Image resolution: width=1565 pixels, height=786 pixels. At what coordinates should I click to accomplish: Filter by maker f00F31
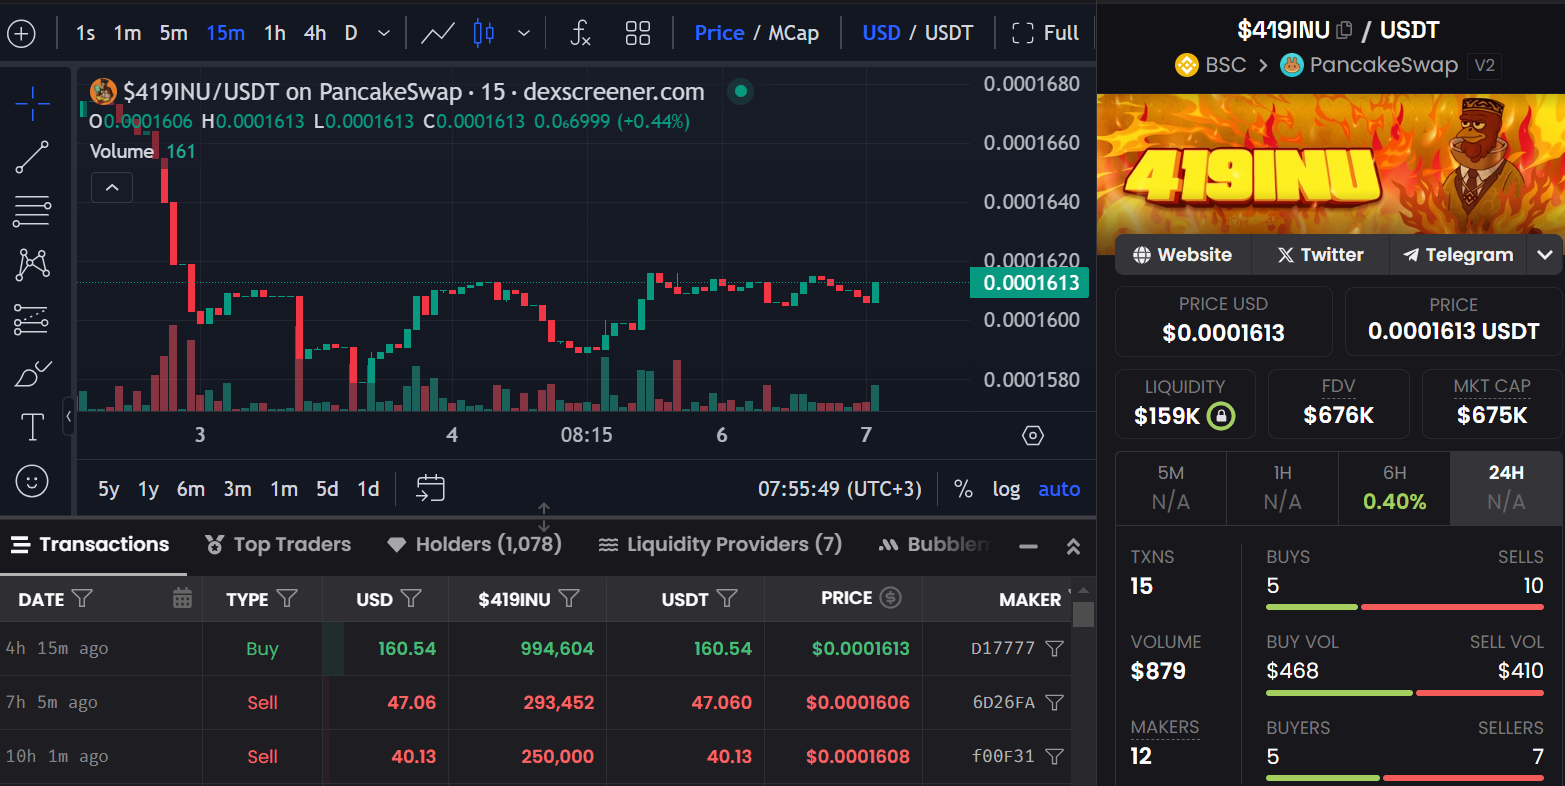tap(1054, 756)
